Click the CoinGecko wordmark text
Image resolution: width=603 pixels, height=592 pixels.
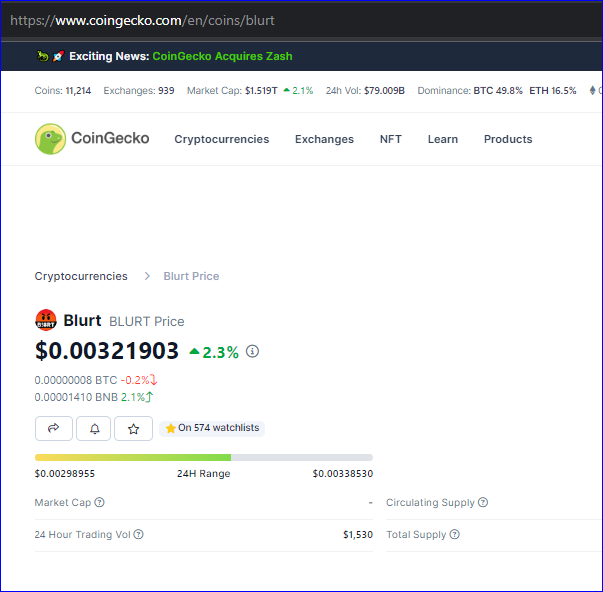pos(110,138)
